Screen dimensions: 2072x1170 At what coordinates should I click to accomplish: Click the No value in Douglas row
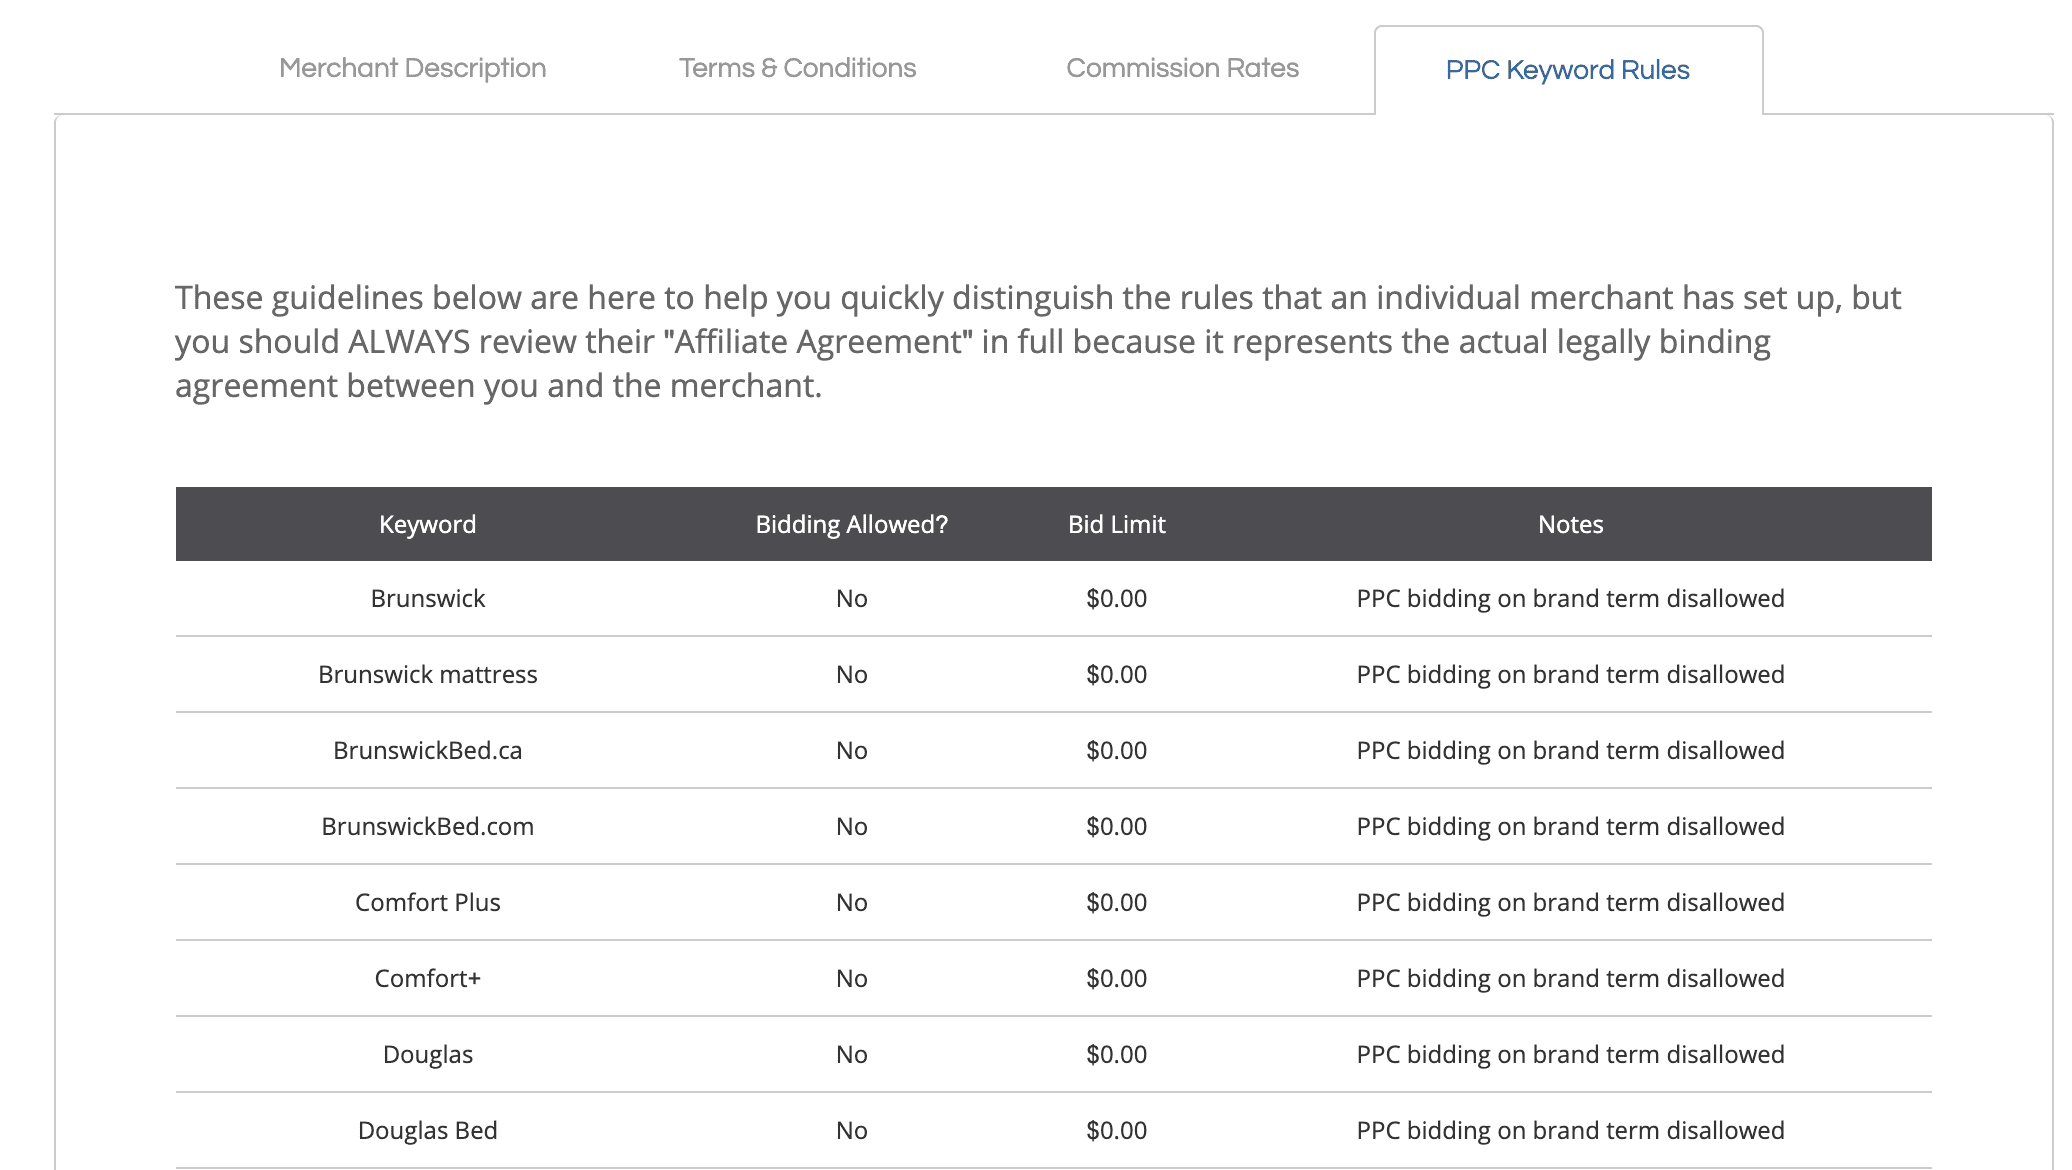tap(851, 1054)
